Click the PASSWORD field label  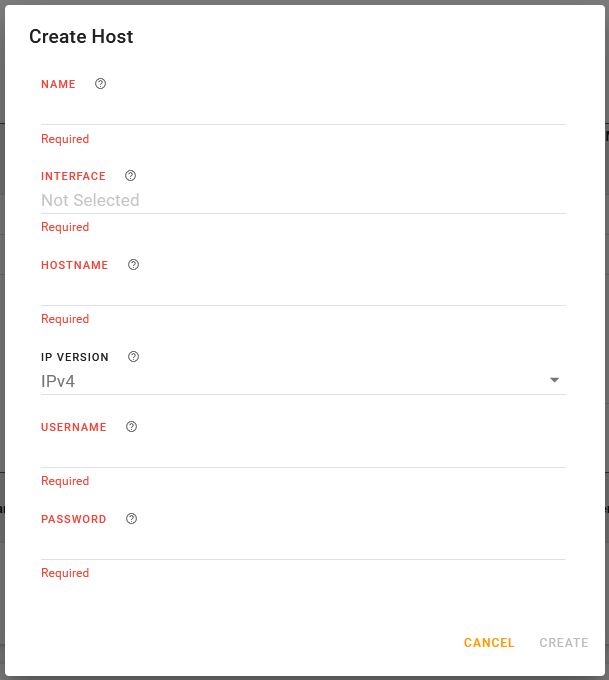(74, 520)
